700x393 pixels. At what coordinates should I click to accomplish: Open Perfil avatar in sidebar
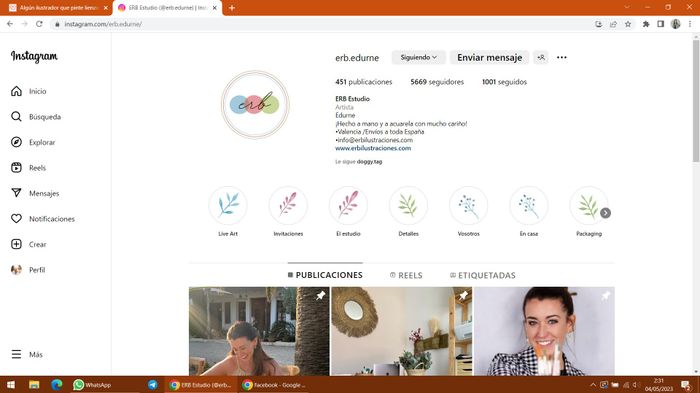[x=17, y=270]
